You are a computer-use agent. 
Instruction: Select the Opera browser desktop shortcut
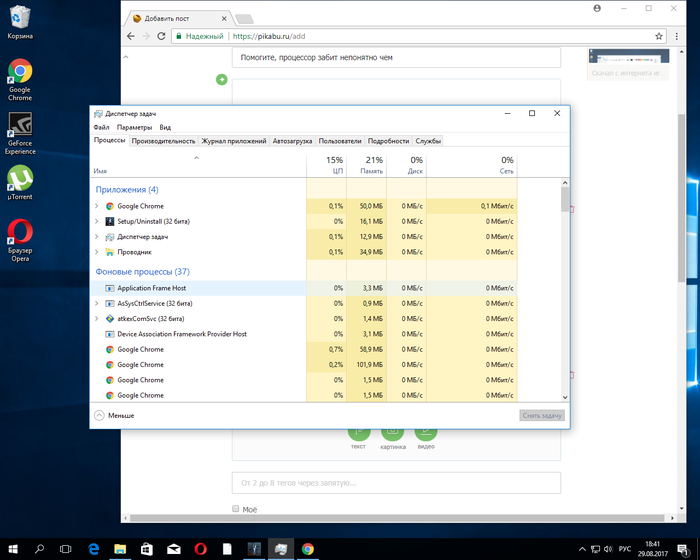point(20,240)
